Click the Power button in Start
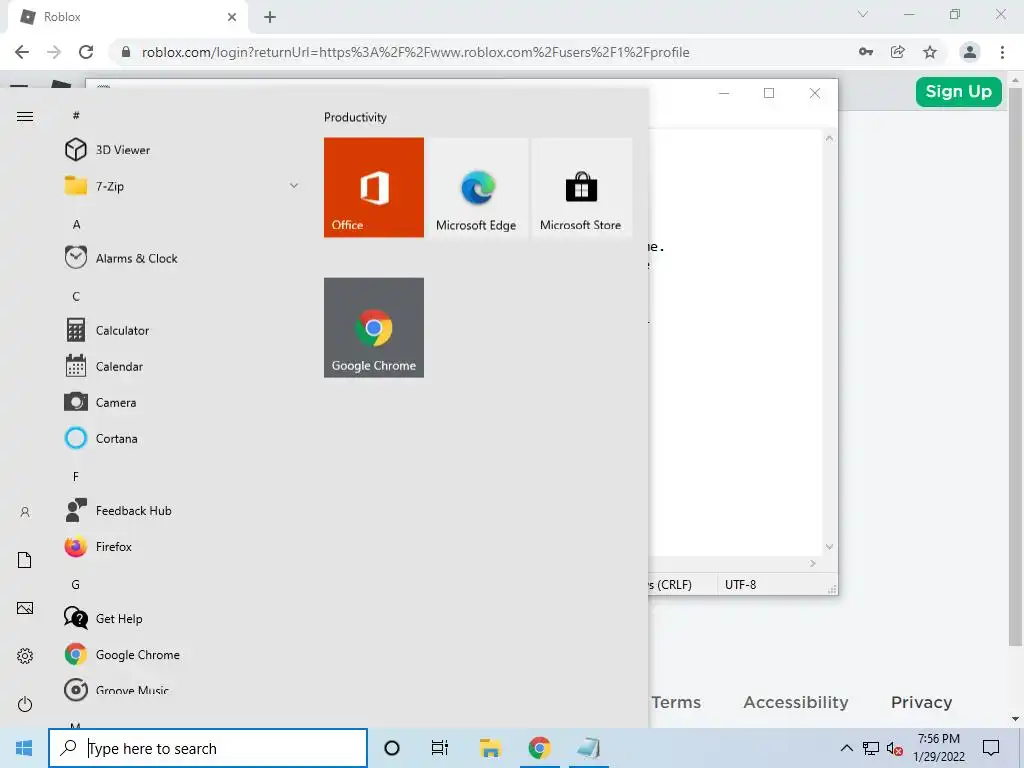Image resolution: width=1024 pixels, height=768 pixels. (x=25, y=704)
